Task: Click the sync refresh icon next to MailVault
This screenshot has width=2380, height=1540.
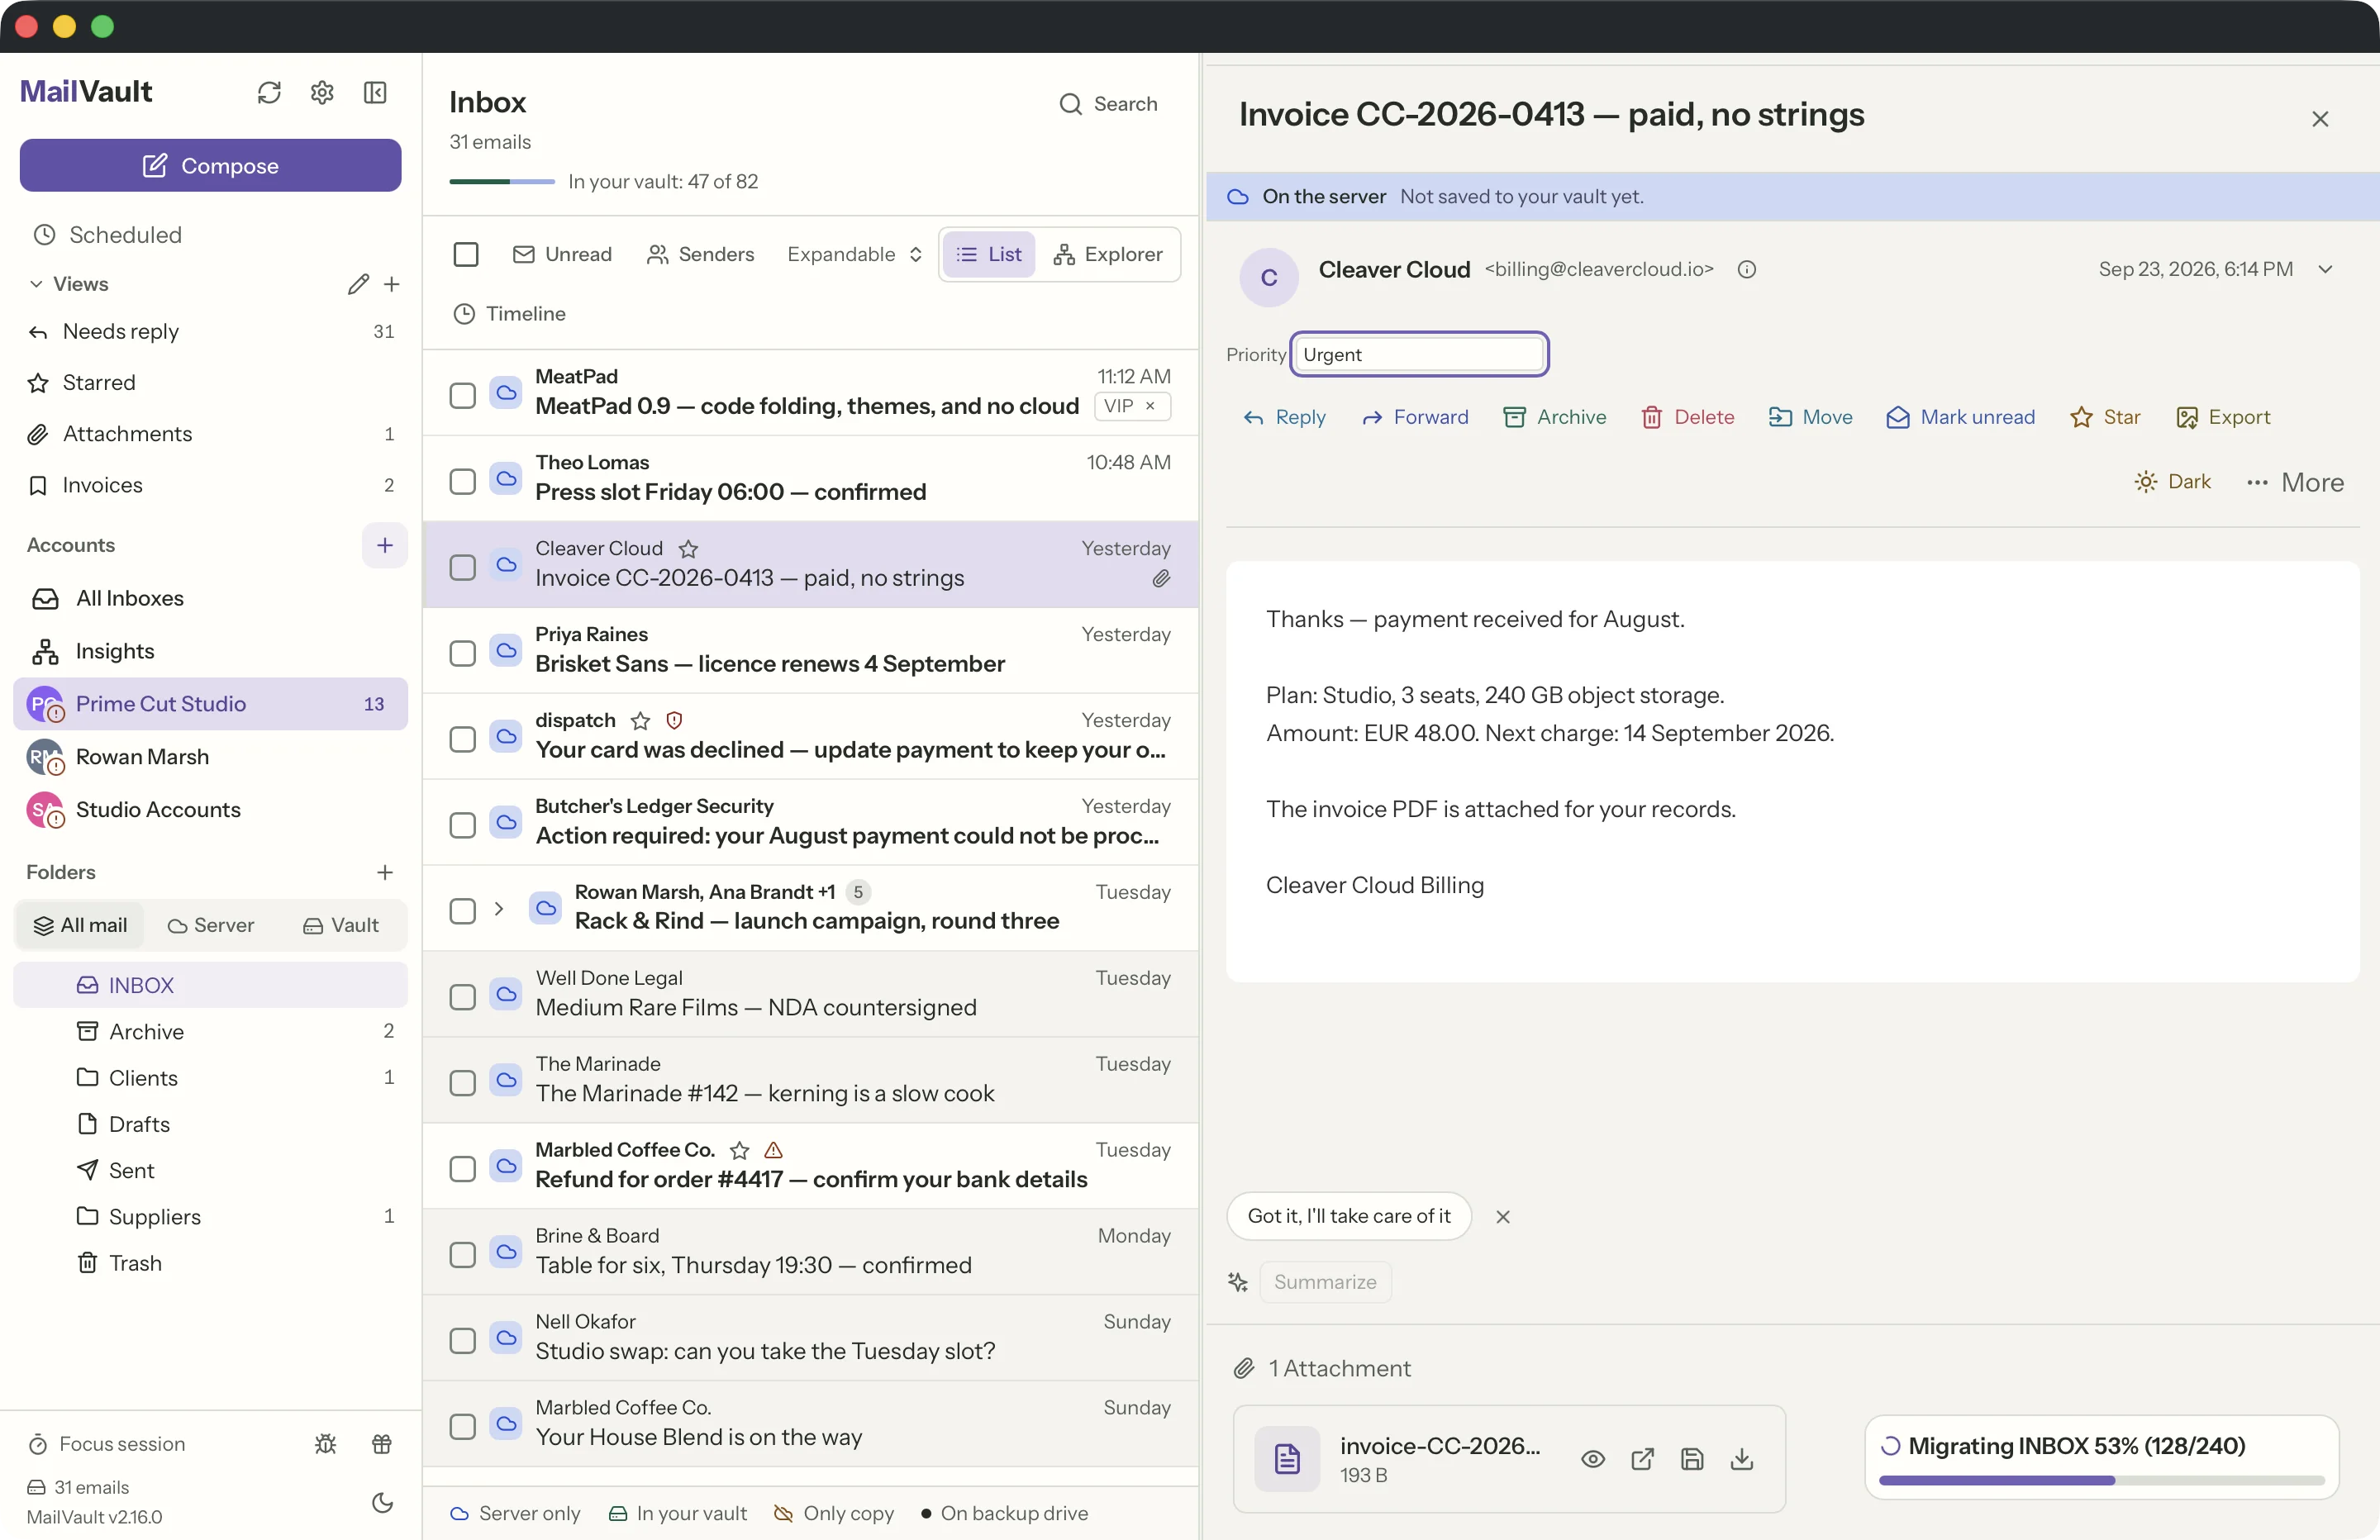Action: (269, 93)
